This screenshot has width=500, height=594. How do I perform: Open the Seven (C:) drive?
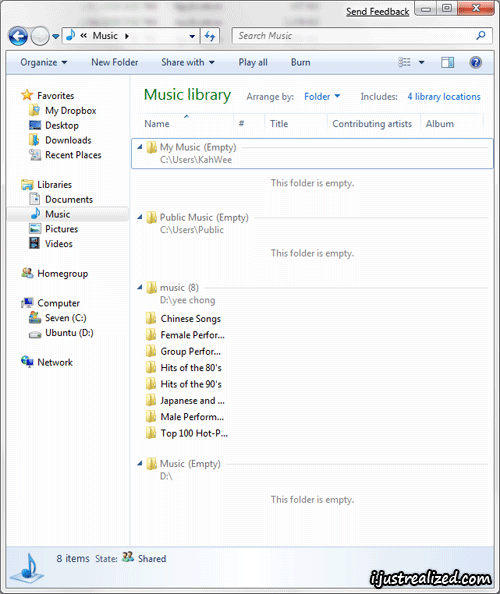coord(58,317)
